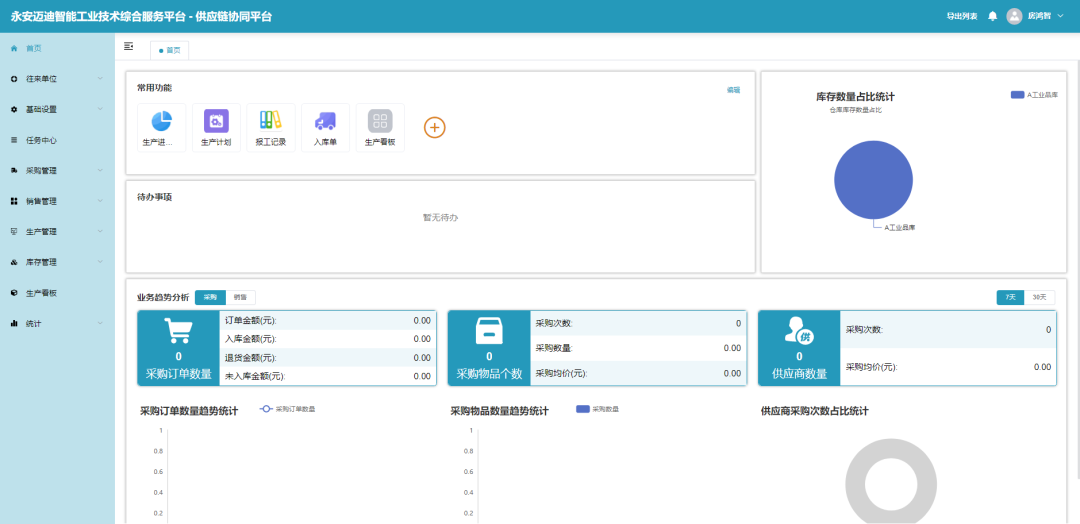
Task: Click the 入库金额(元) row label
Action: (251, 339)
